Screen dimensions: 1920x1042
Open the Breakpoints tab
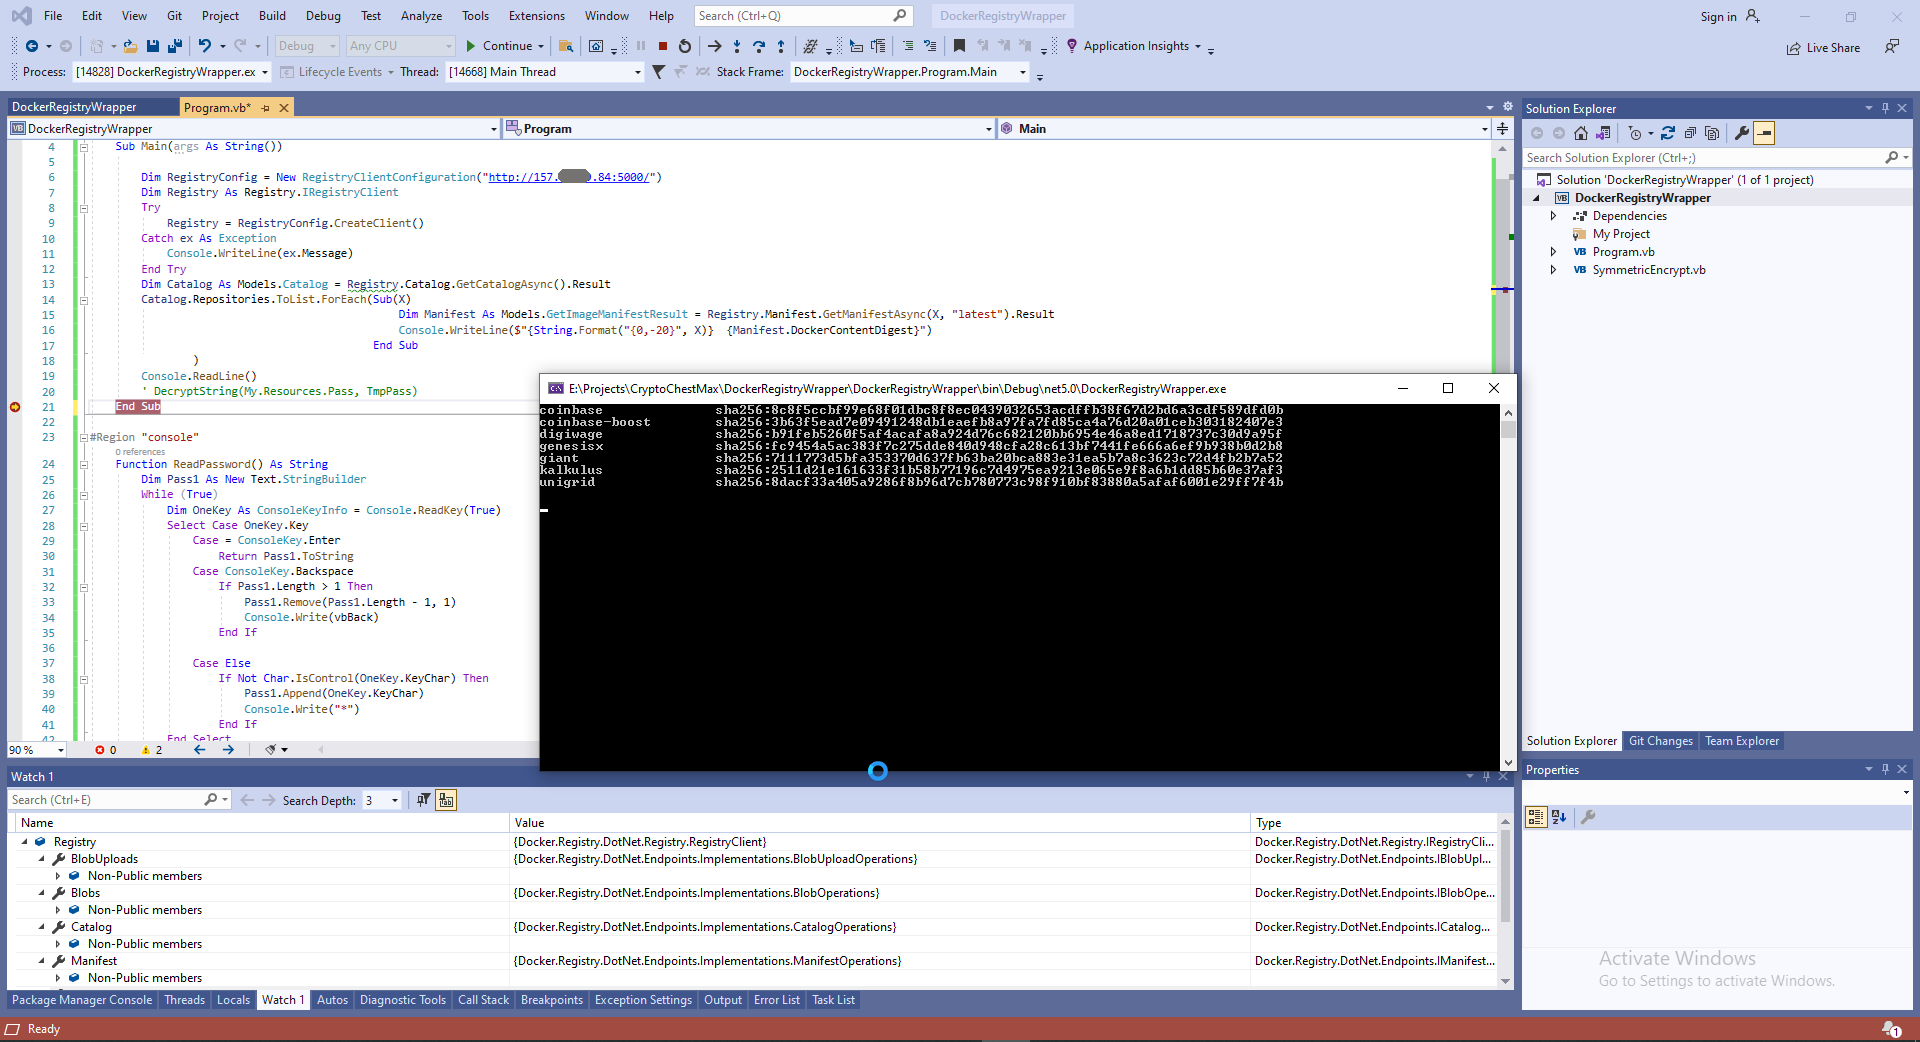(x=551, y=1000)
